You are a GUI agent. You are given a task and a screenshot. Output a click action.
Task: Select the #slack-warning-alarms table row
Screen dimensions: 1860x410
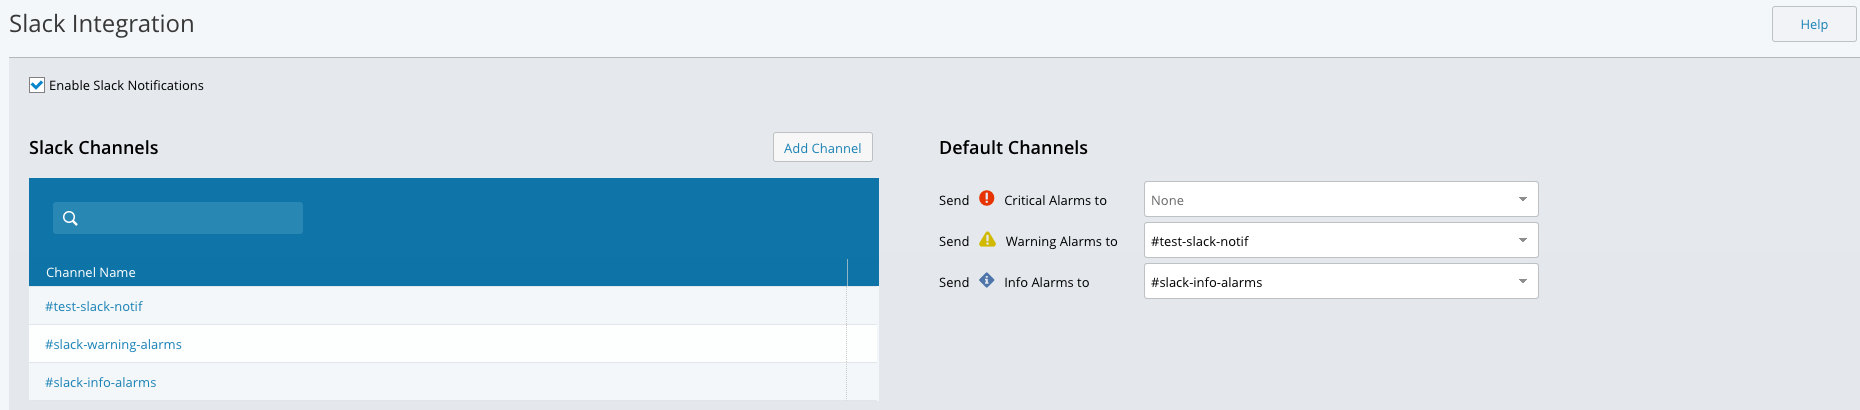(x=454, y=344)
